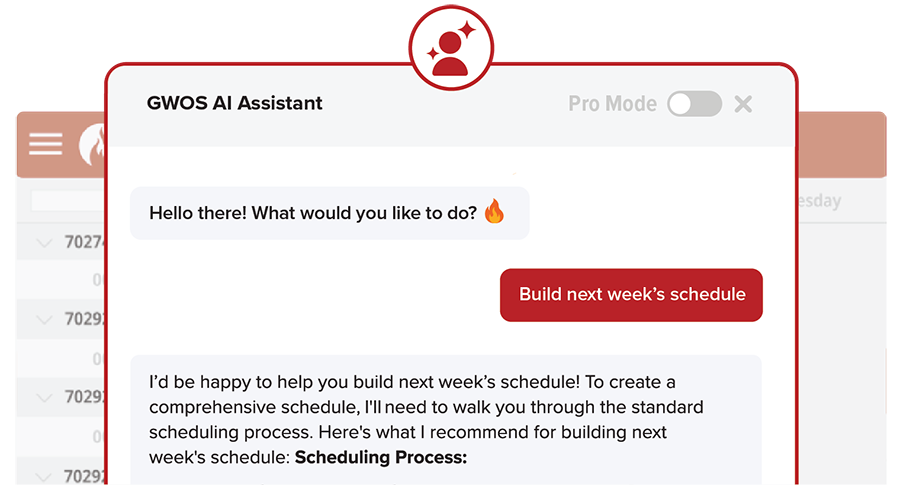Select the partially visible weekday column header

(820, 201)
